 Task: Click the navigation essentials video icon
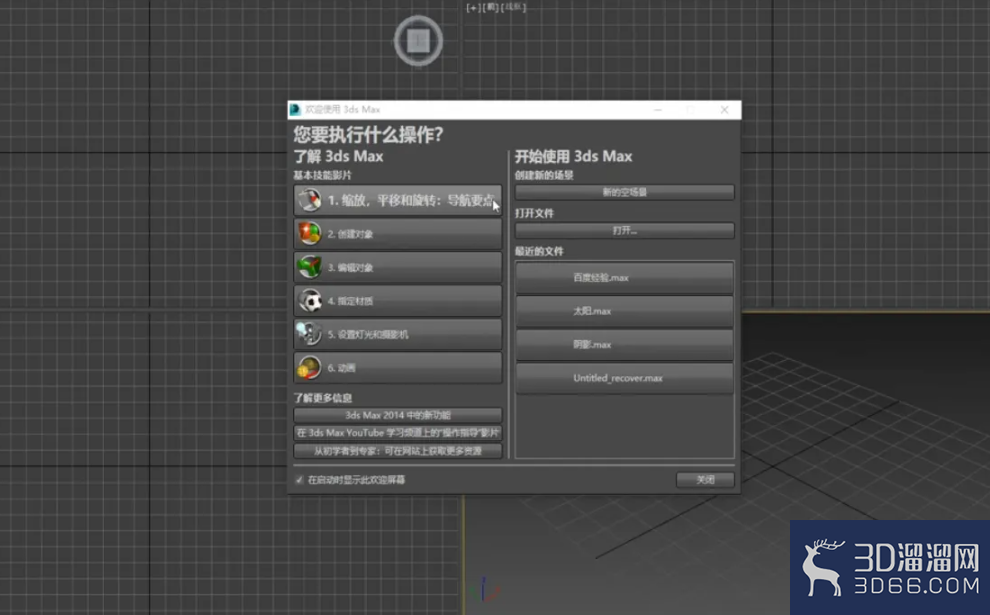coord(309,200)
